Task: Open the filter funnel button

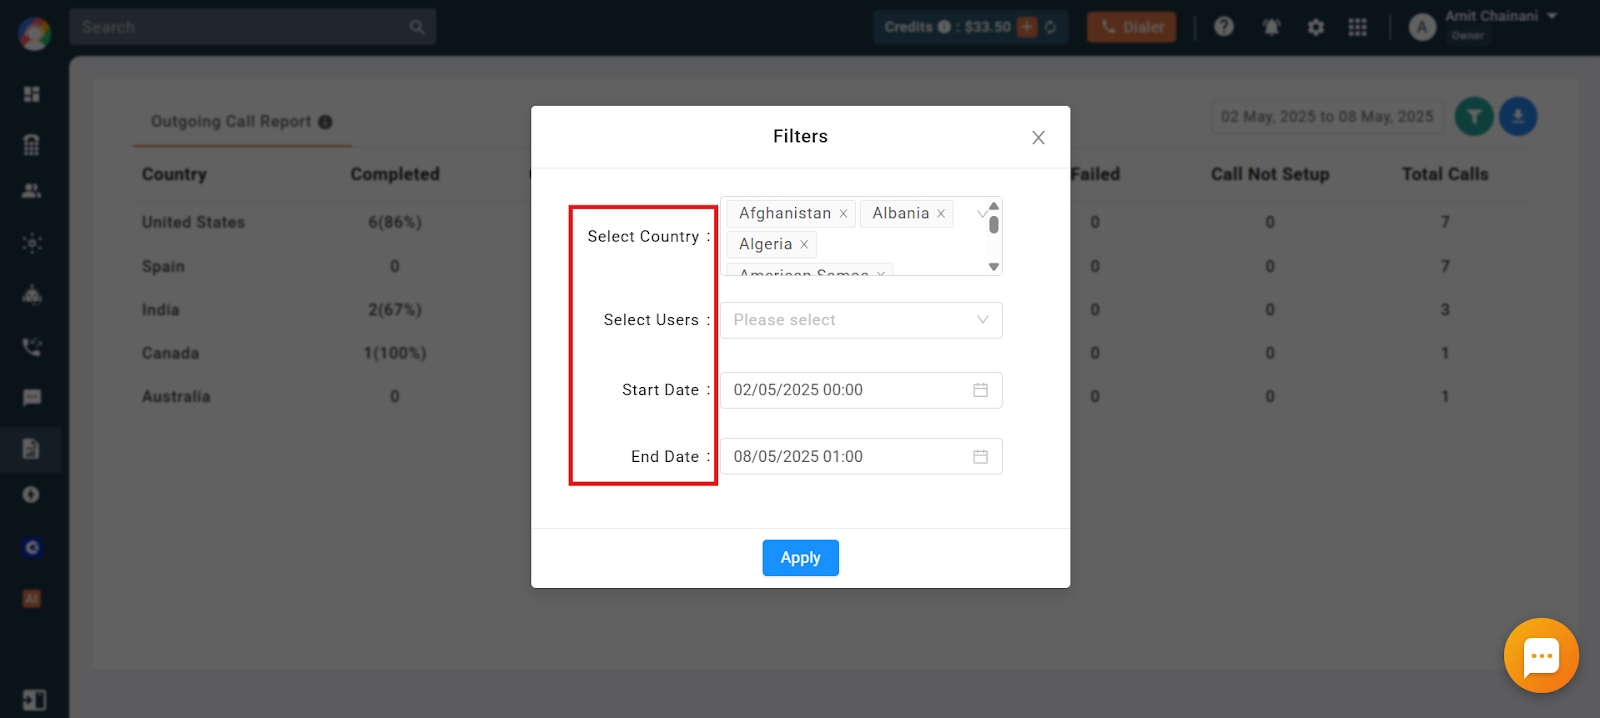Action: 1474,117
